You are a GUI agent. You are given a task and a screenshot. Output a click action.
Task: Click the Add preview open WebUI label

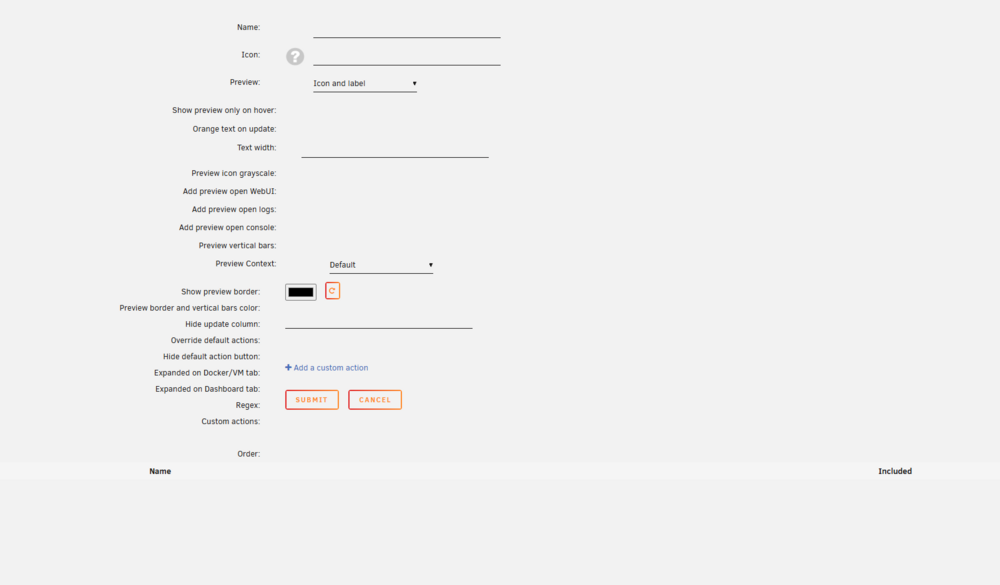pyautogui.click(x=229, y=191)
